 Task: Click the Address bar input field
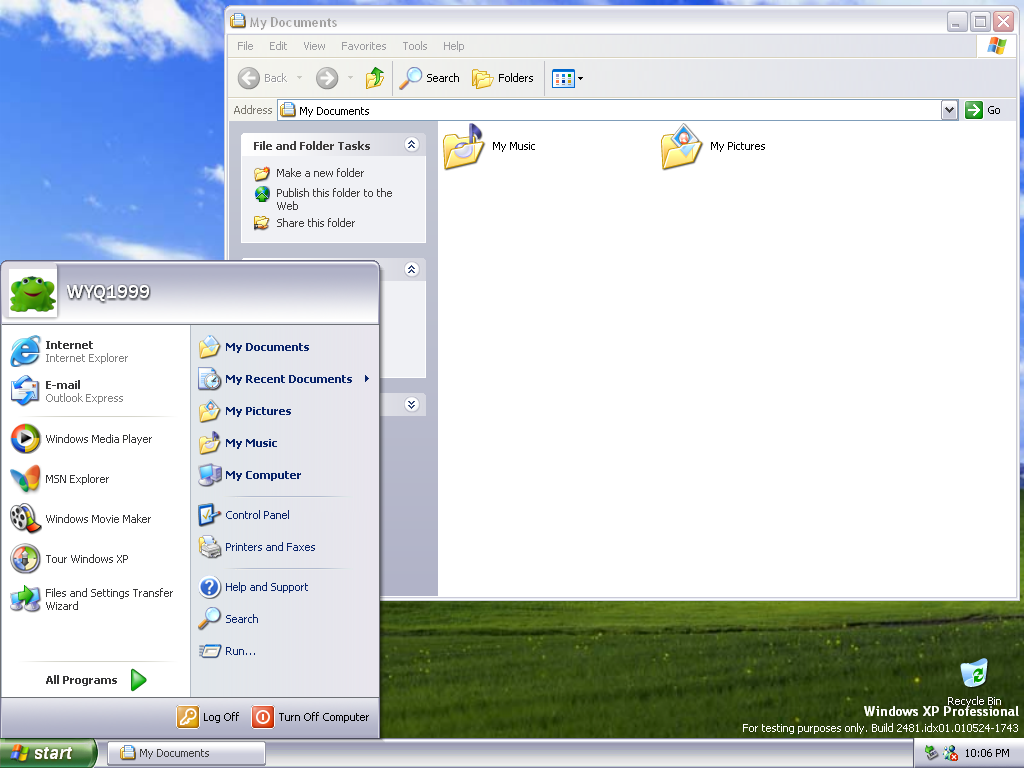point(610,110)
